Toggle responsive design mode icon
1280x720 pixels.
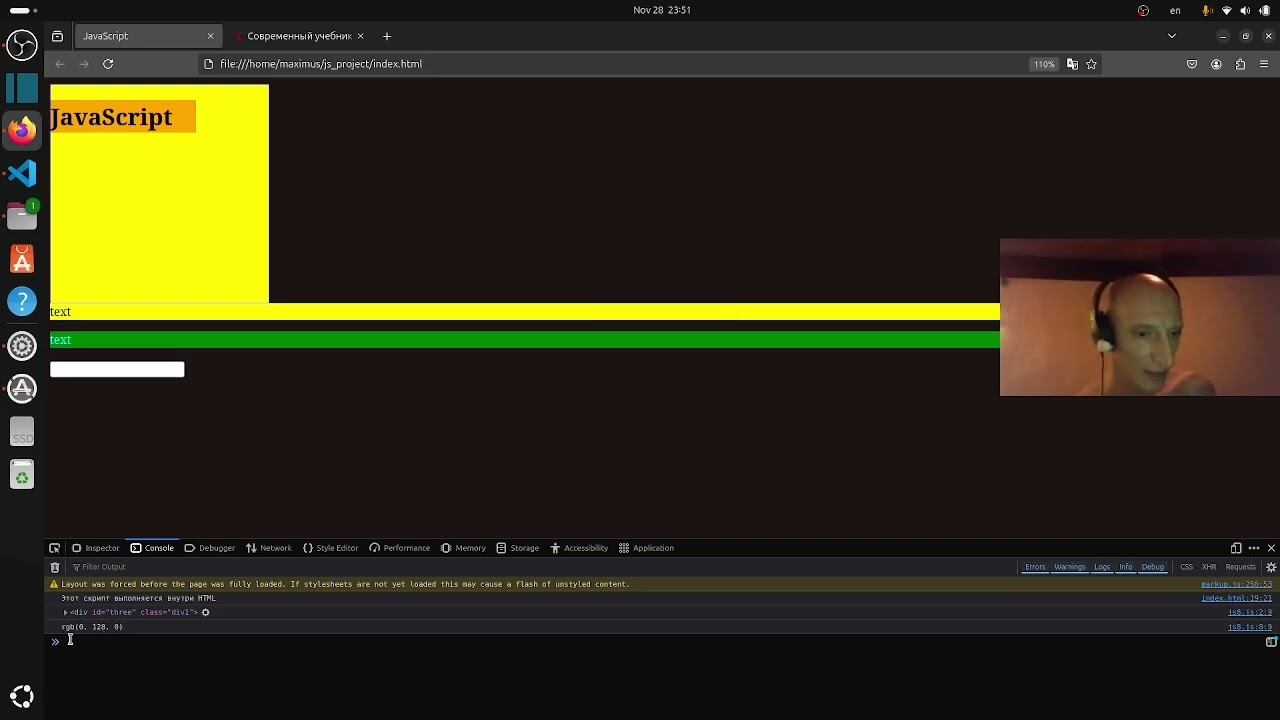click(1236, 548)
